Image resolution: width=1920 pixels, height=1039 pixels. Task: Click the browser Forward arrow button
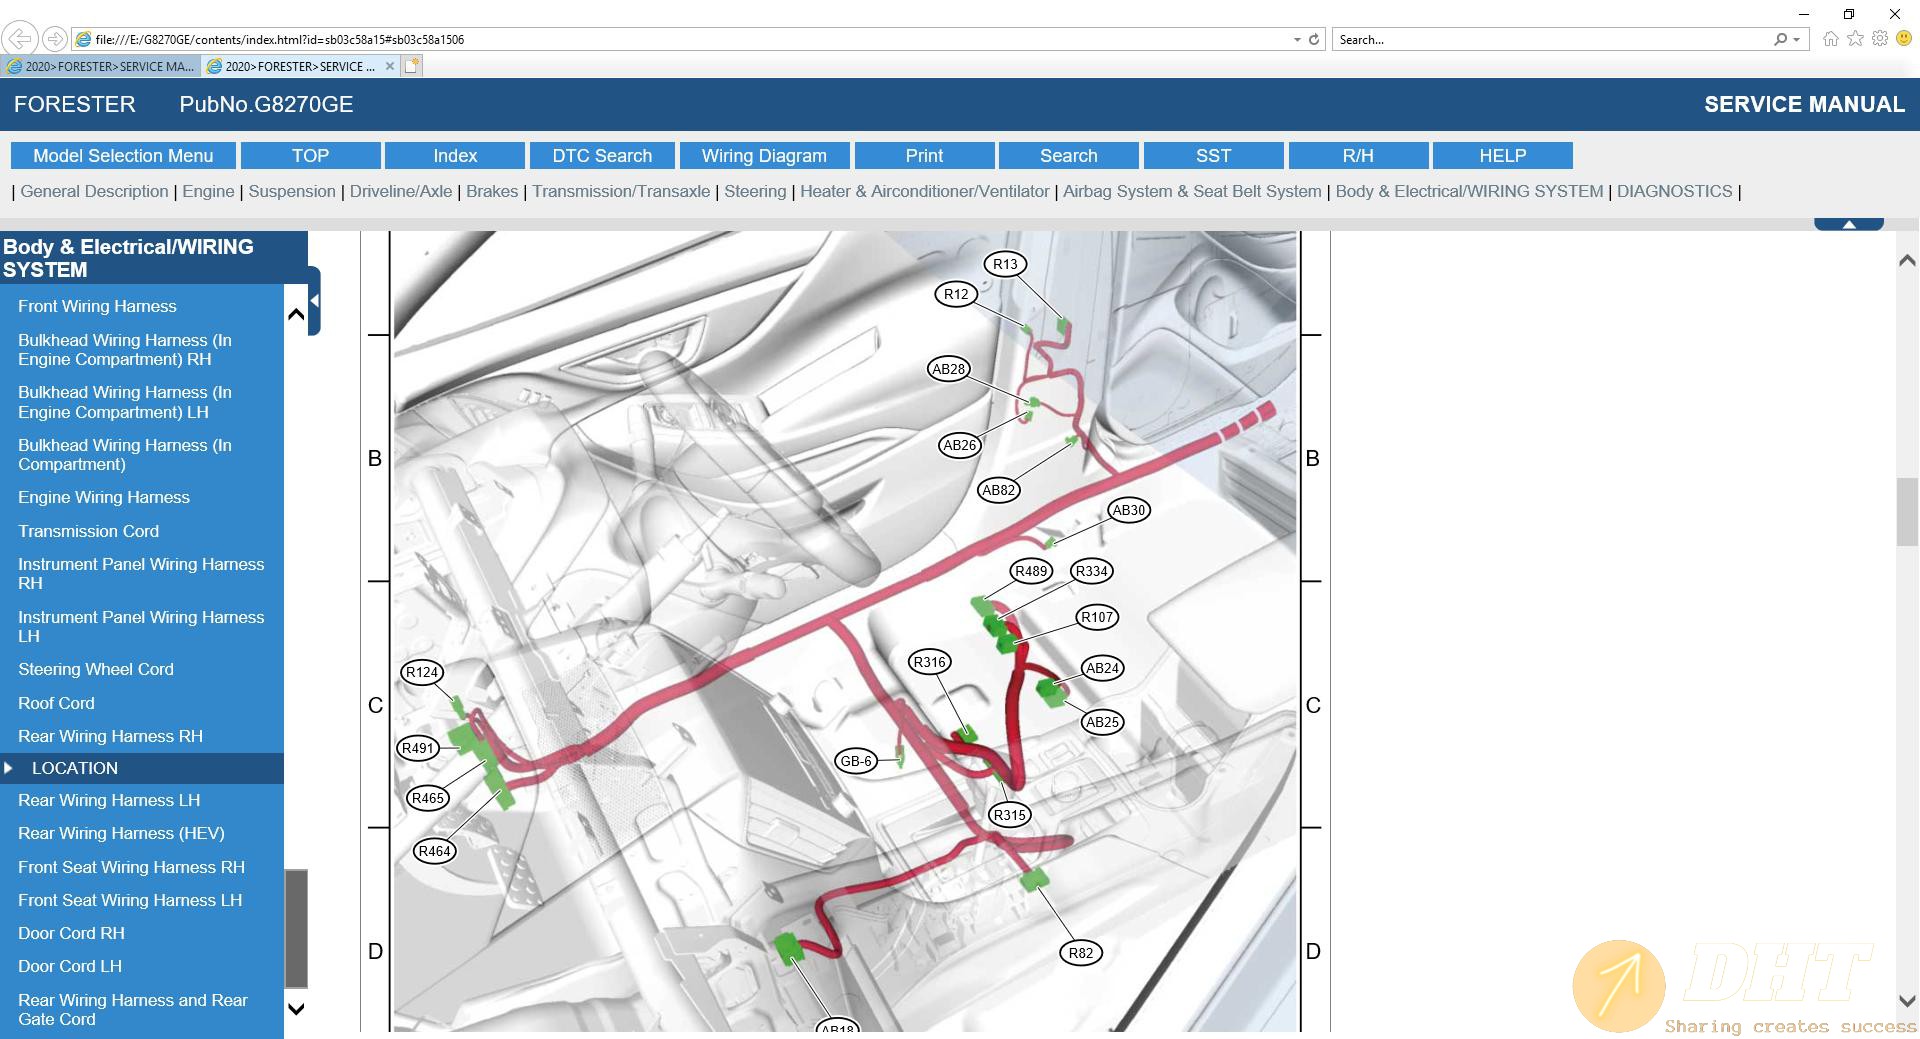[x=55, y=39]
